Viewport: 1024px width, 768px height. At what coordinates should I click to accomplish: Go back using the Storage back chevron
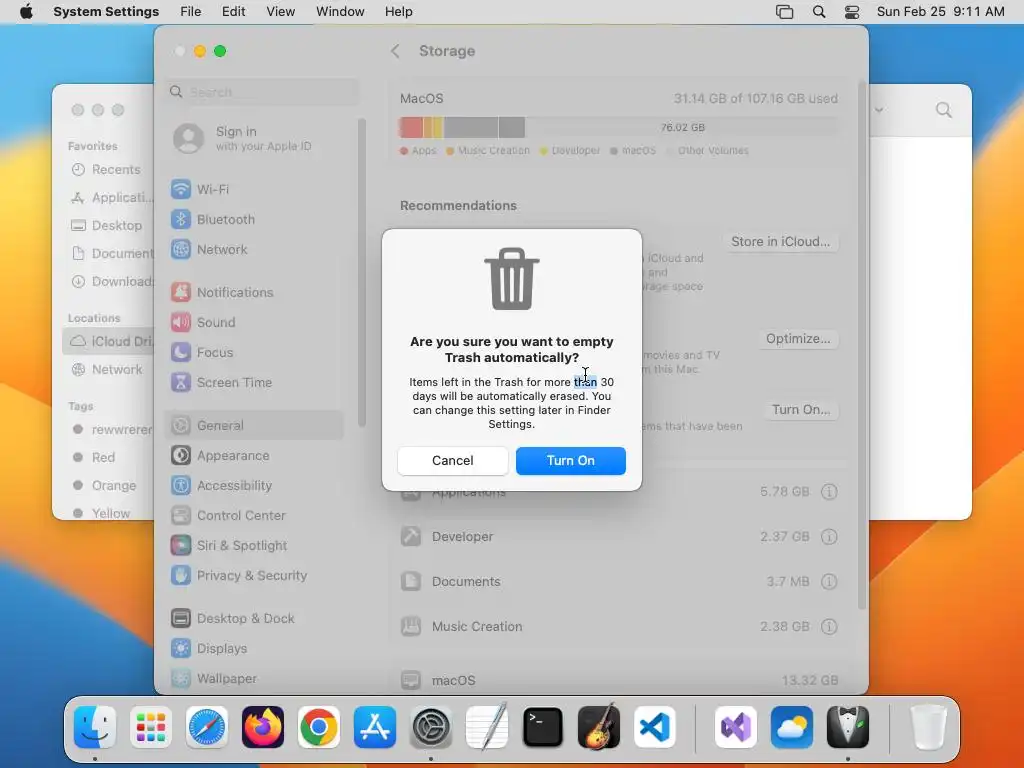click(x=395, y=51)
